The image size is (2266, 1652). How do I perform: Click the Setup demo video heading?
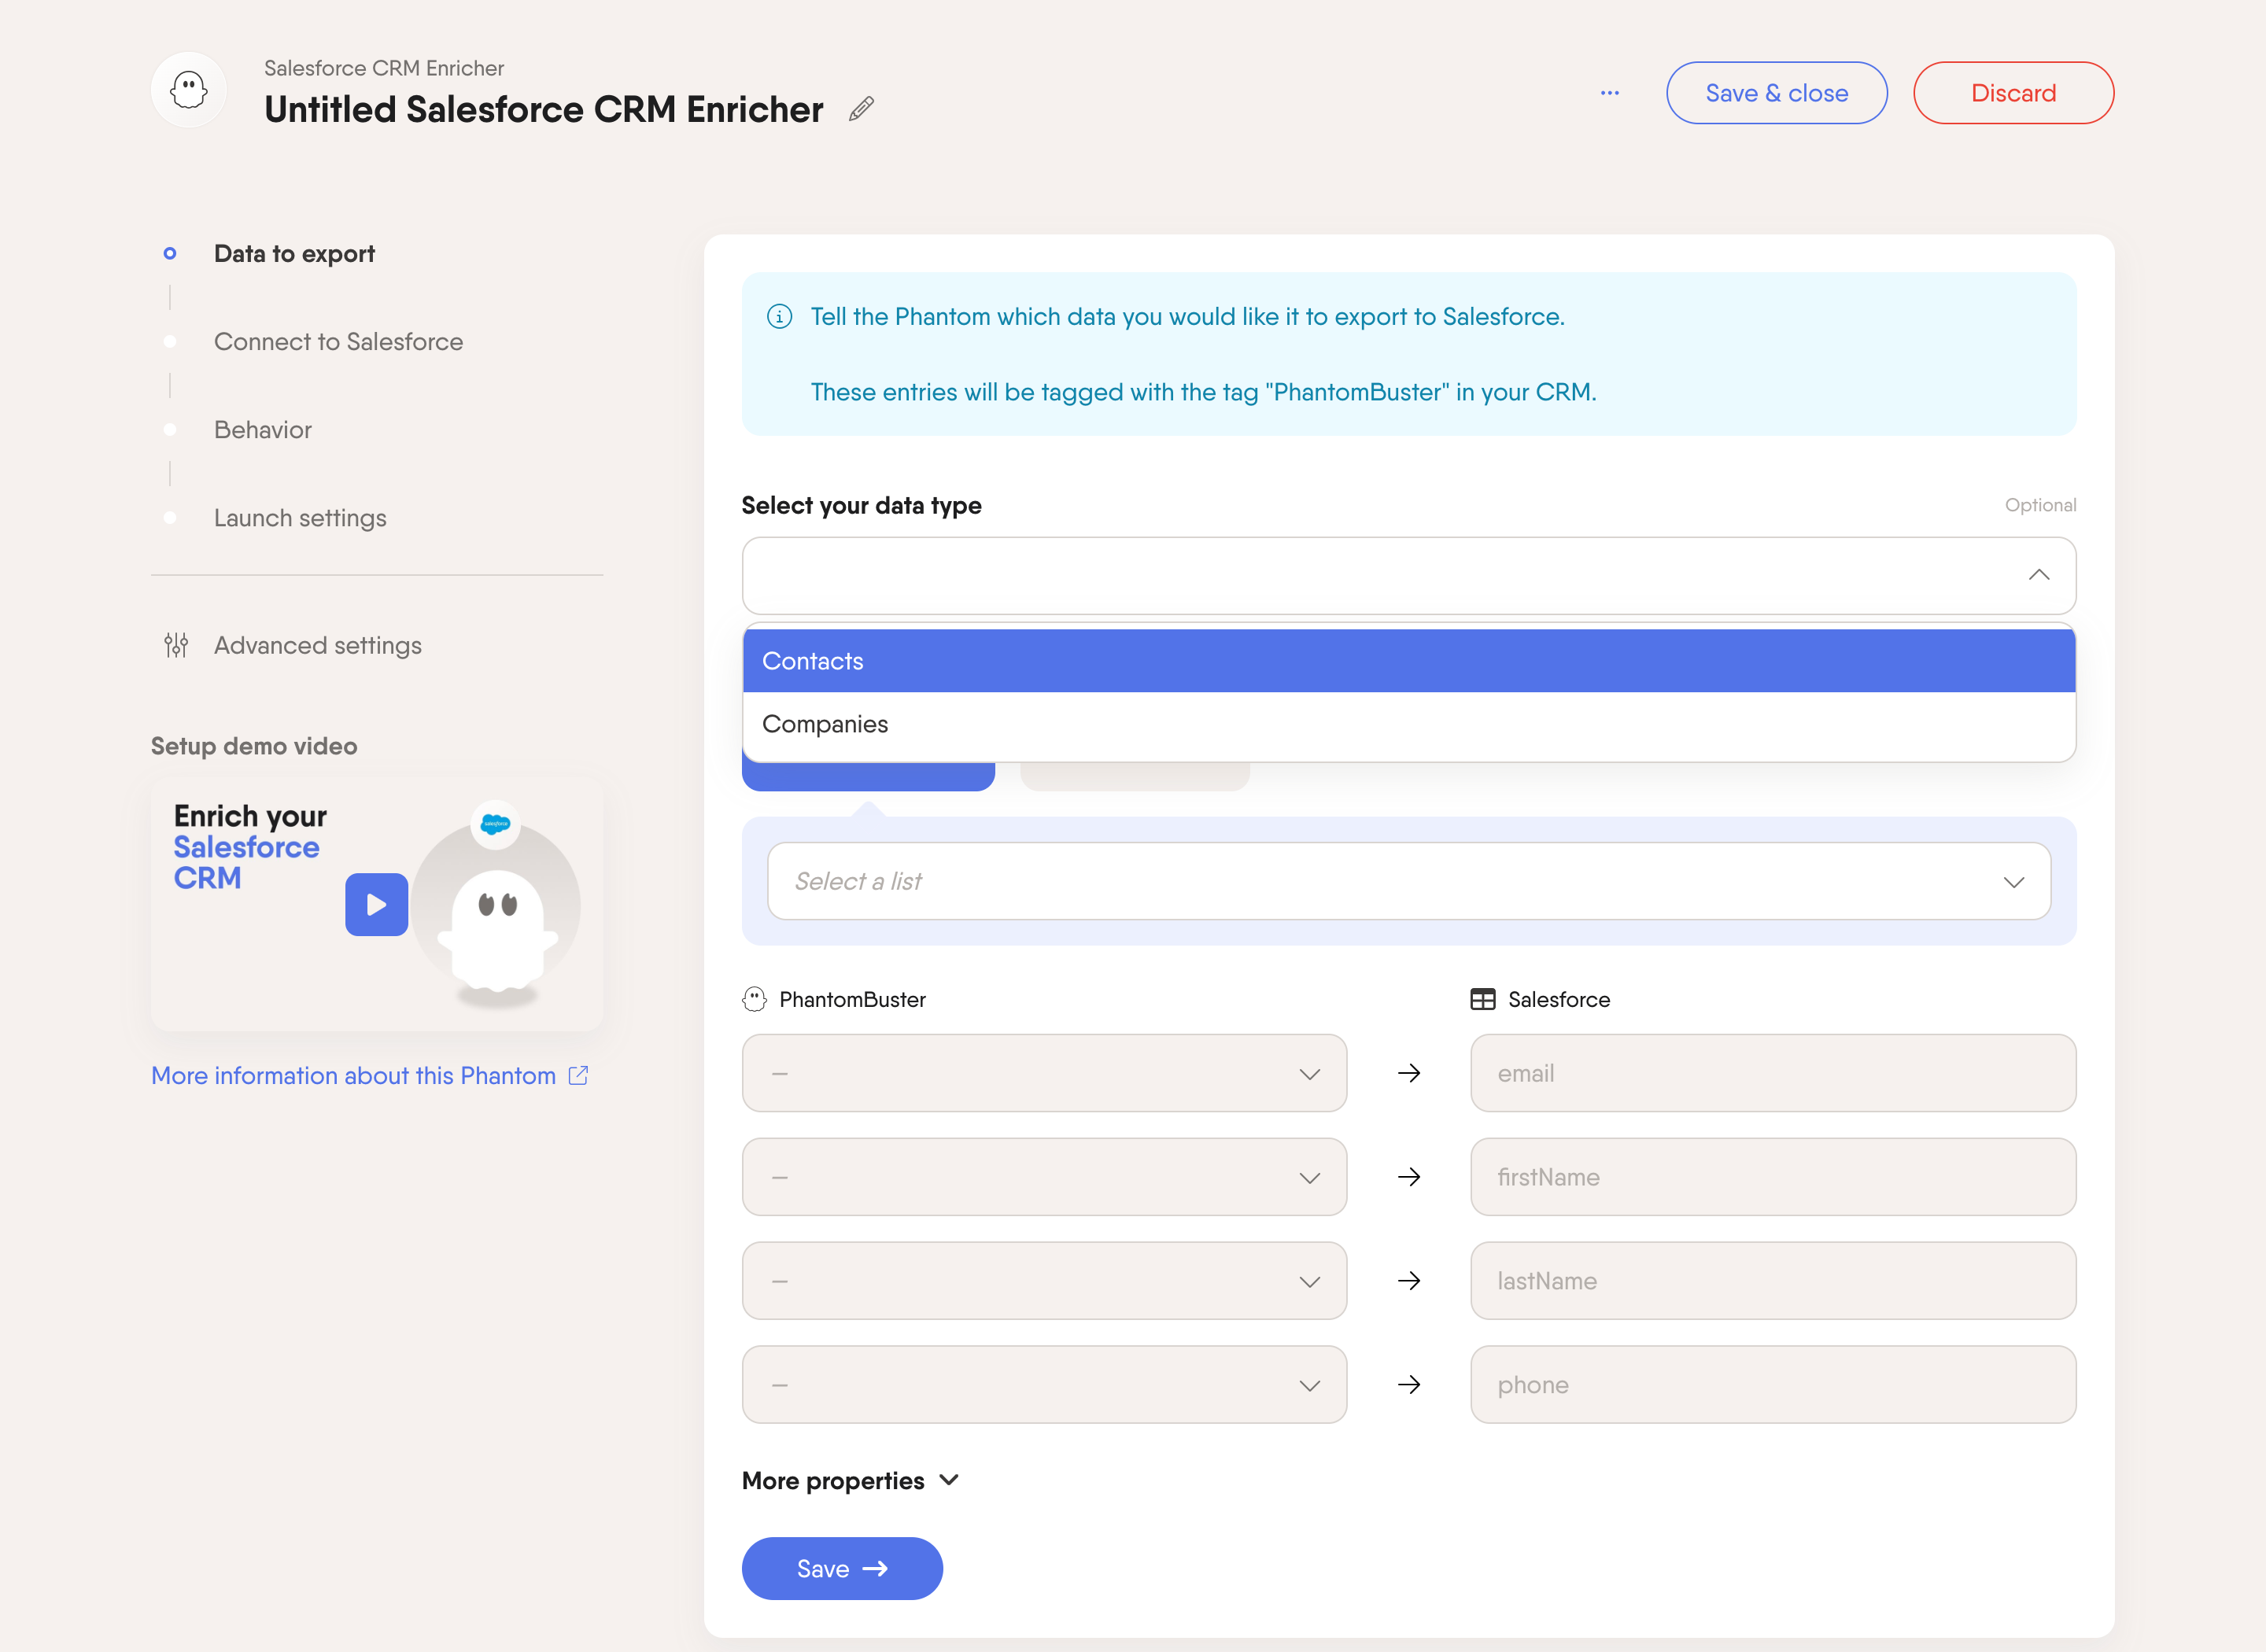click(x=254, y=746)
